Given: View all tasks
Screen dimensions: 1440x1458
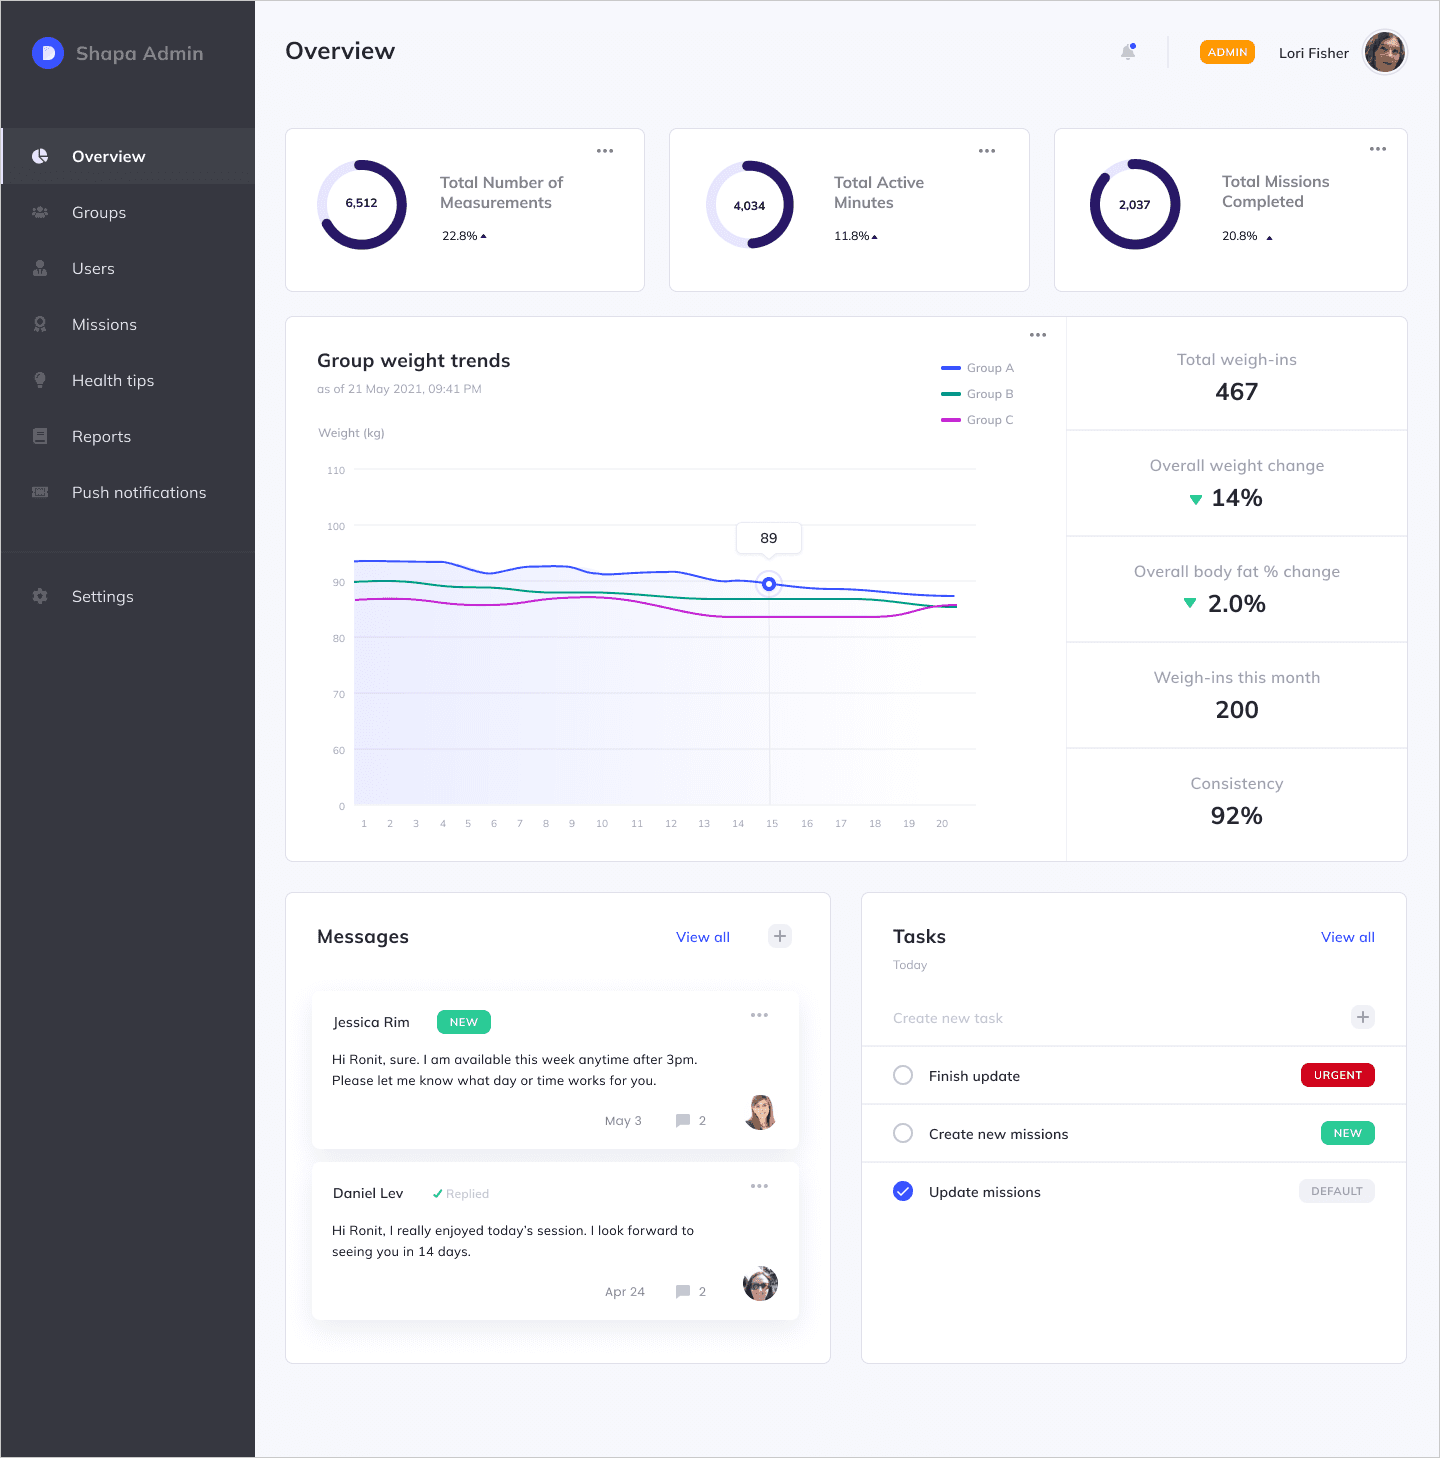Looking at the screenshot, I should point(1348,937).
